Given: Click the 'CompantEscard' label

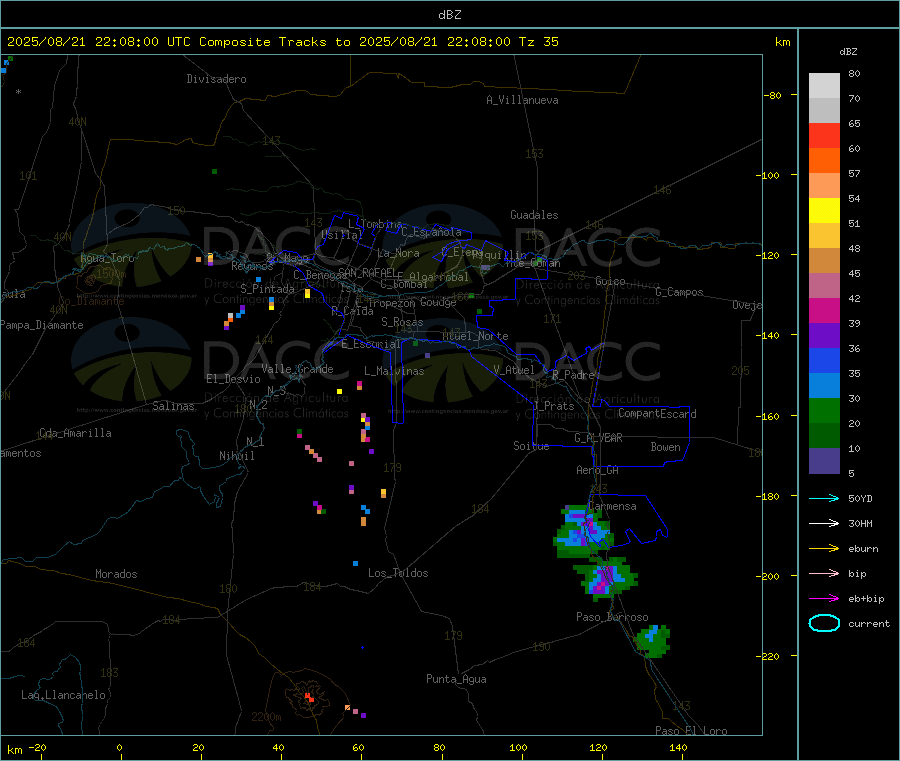Looking at the screenshot, I should tap(657, 414).
